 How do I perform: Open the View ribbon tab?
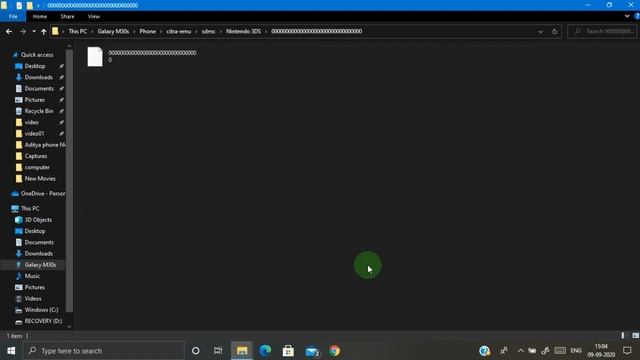(x=93, y=16)
